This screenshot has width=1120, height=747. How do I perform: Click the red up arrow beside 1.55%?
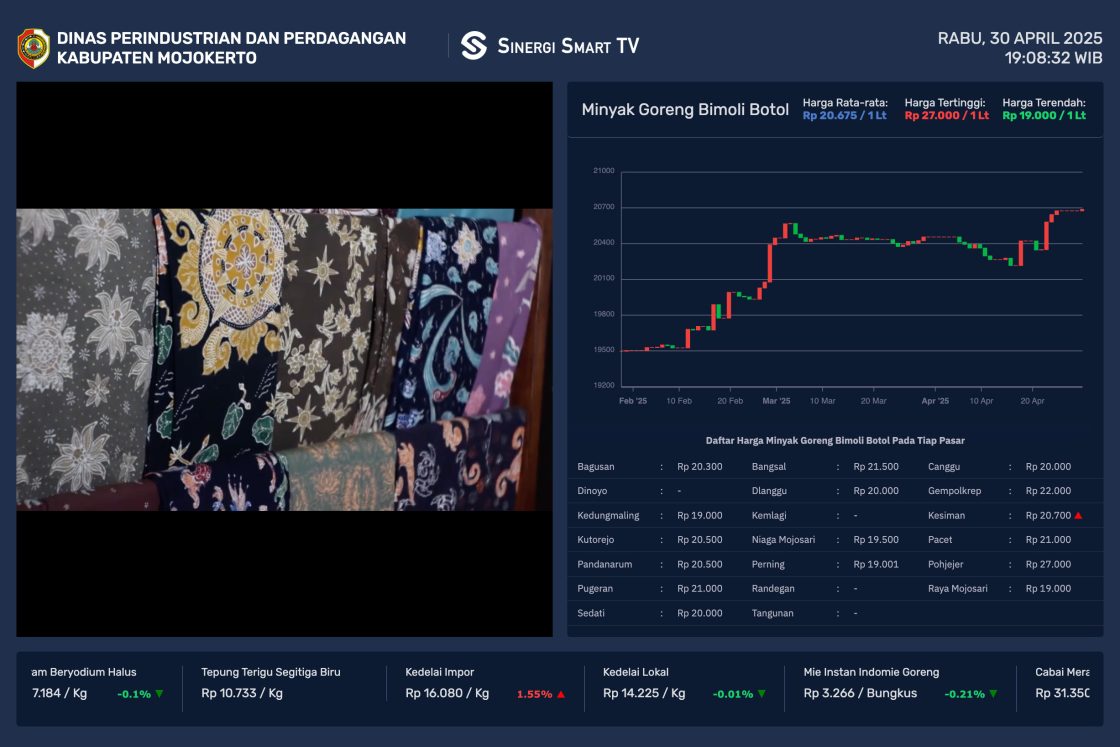click(x=561, y=693)
